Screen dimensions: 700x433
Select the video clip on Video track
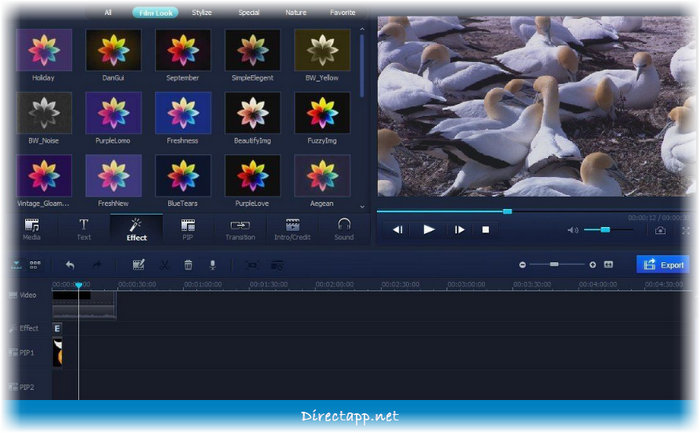[84, 305]
